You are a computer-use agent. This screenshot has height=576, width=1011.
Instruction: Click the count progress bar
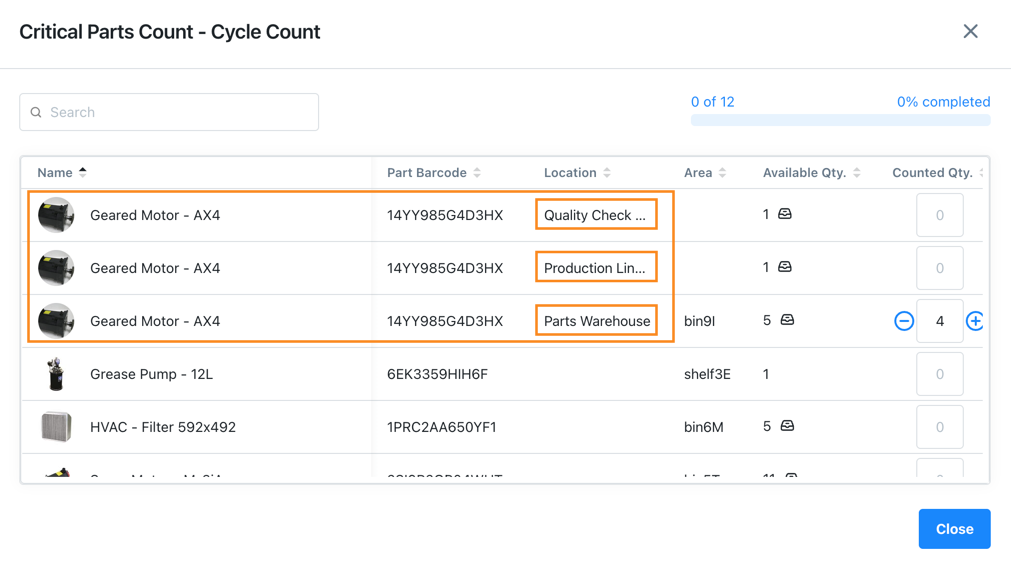point(840,120)
